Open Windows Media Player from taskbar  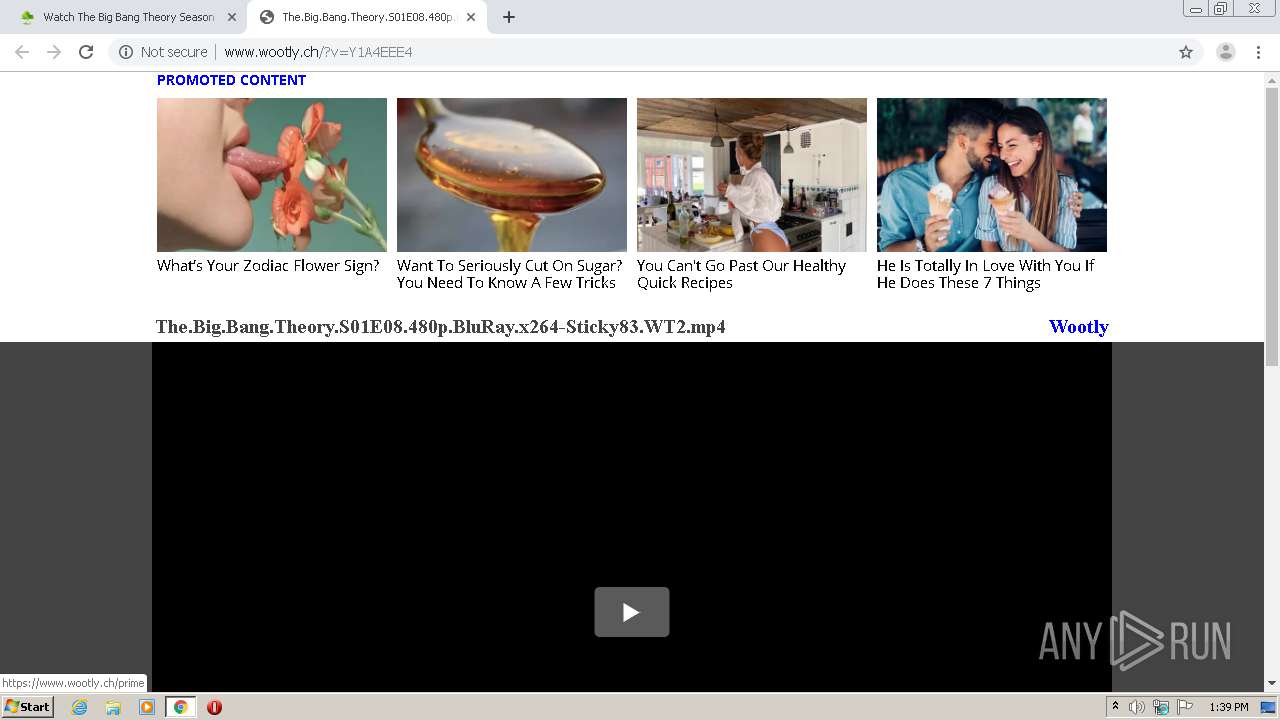coord(147,707)
